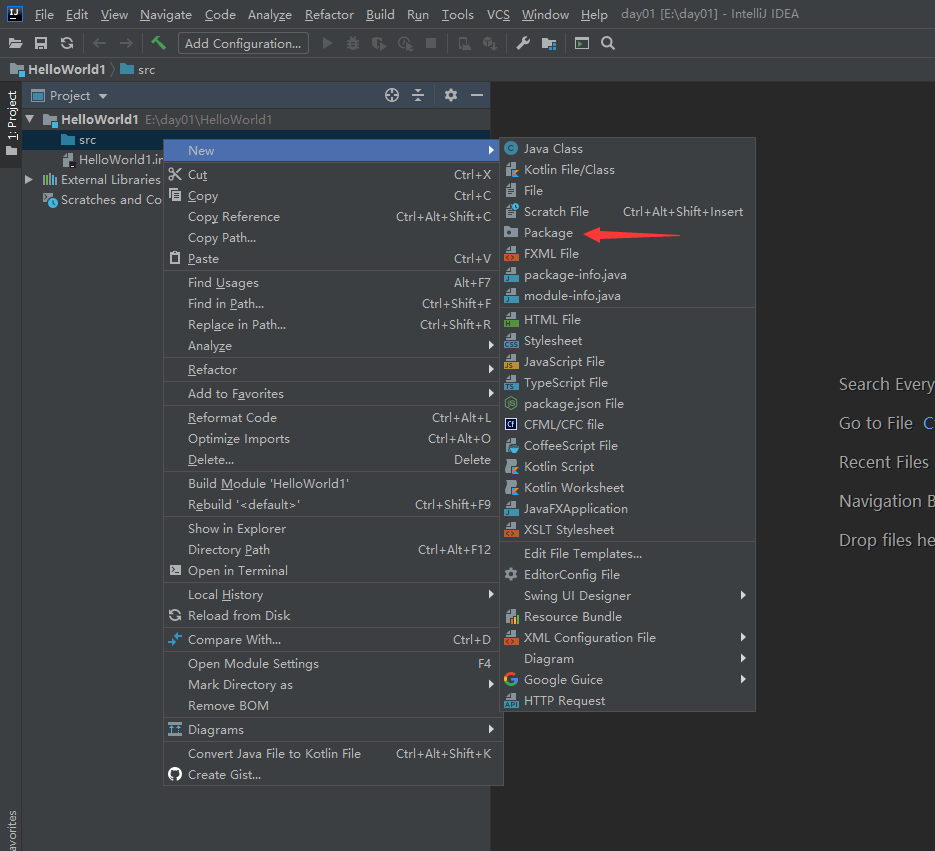Expand the Diagram submenu in New list
This screenshot has width=935, height=851.
pos(627,659)
